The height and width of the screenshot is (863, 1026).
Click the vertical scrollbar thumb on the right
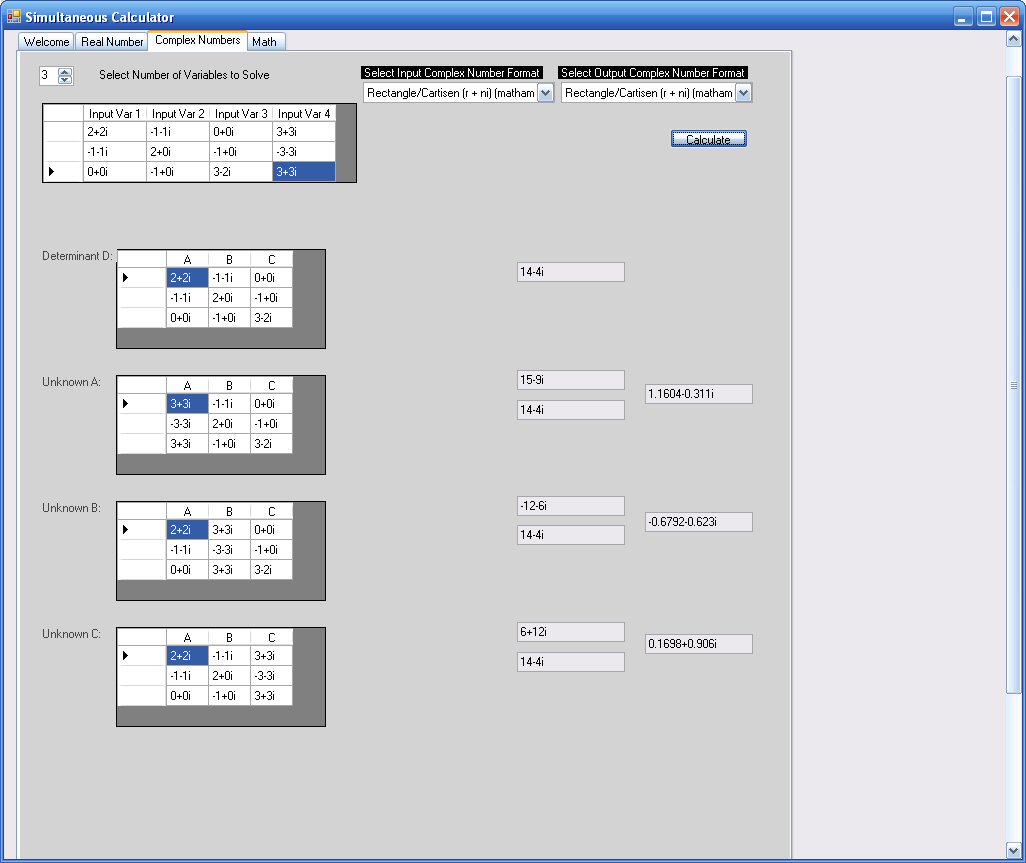(1014, 385)
